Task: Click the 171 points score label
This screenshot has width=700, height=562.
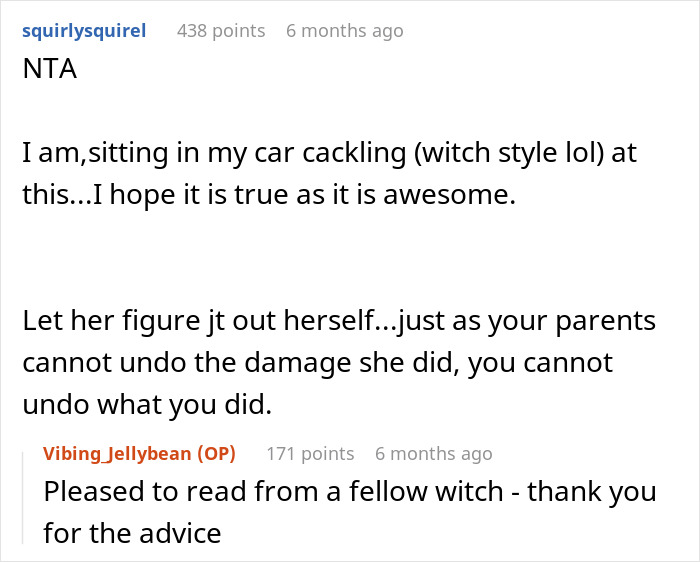Action: (310, 454)
